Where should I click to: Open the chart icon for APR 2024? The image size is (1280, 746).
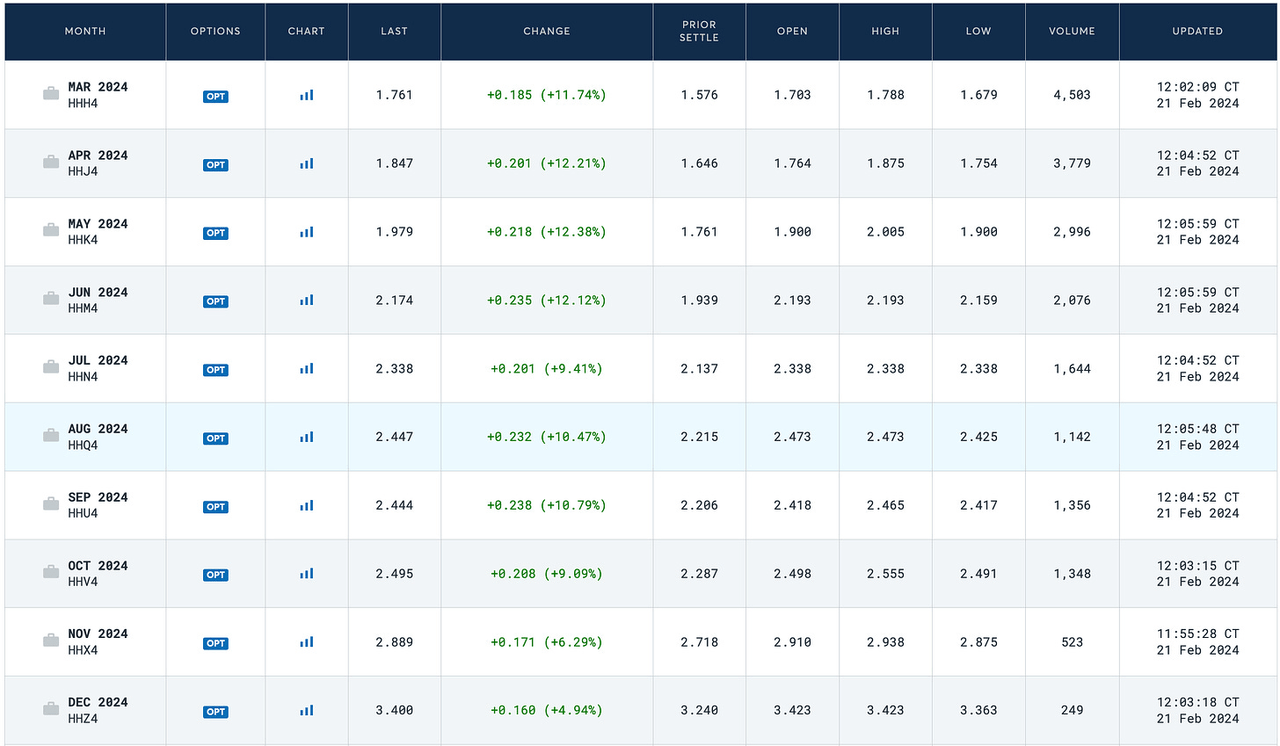(306, 163)
